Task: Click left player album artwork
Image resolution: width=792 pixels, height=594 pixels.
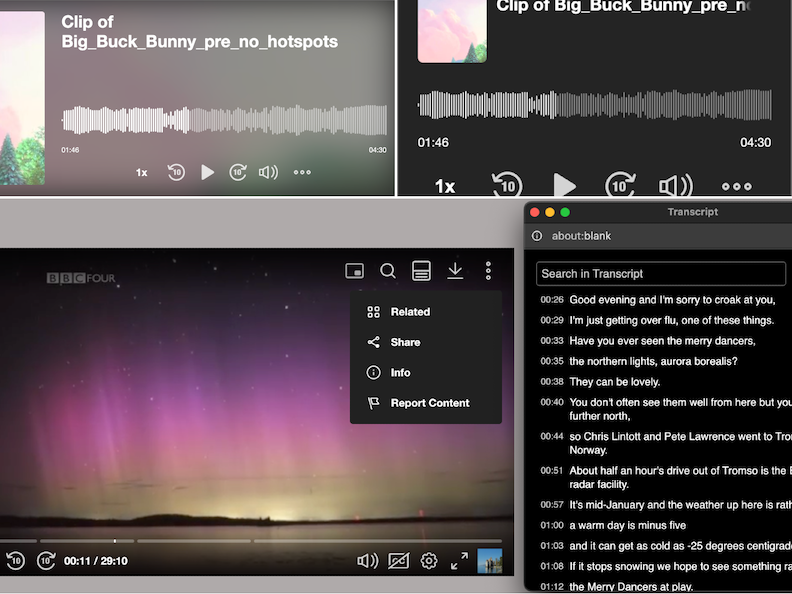Action: 22,97
